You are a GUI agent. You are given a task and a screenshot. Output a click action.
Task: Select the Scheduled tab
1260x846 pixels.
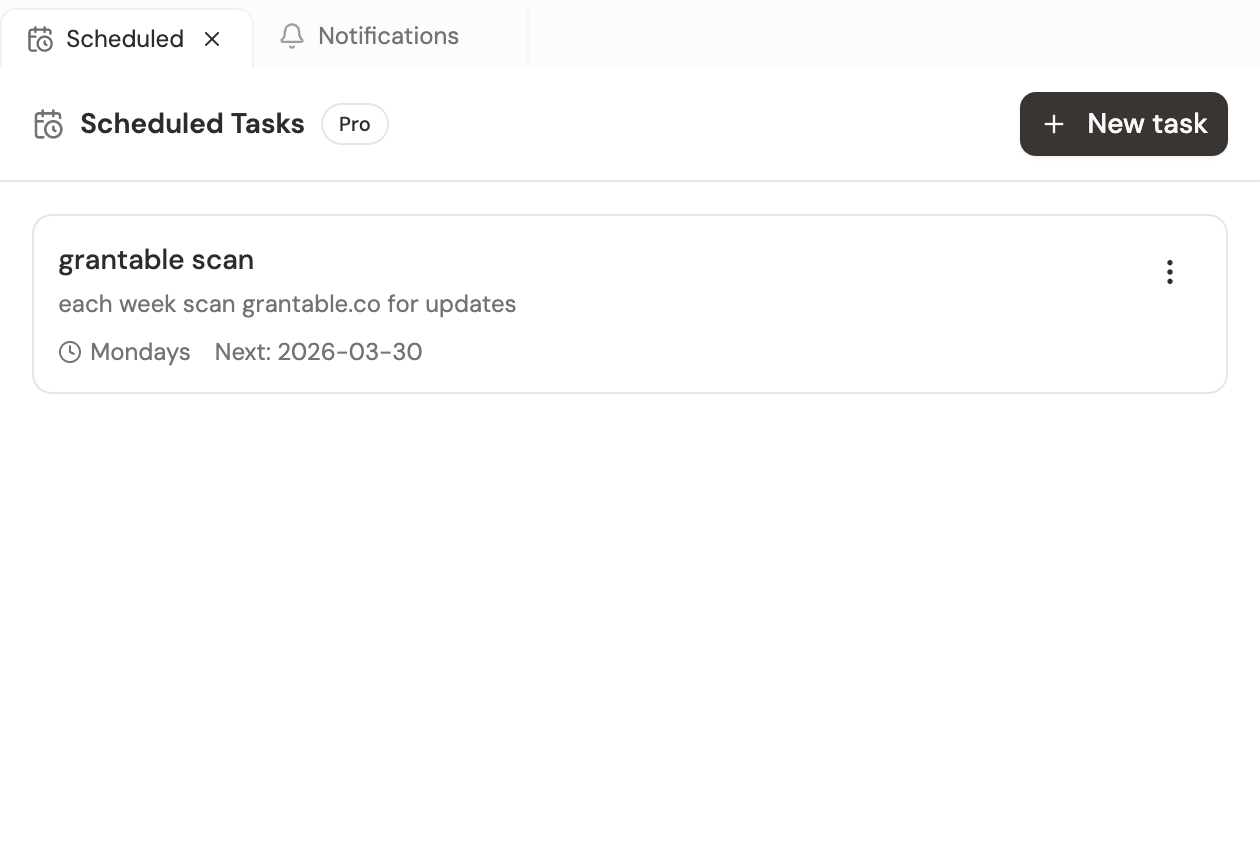[125, 38]
